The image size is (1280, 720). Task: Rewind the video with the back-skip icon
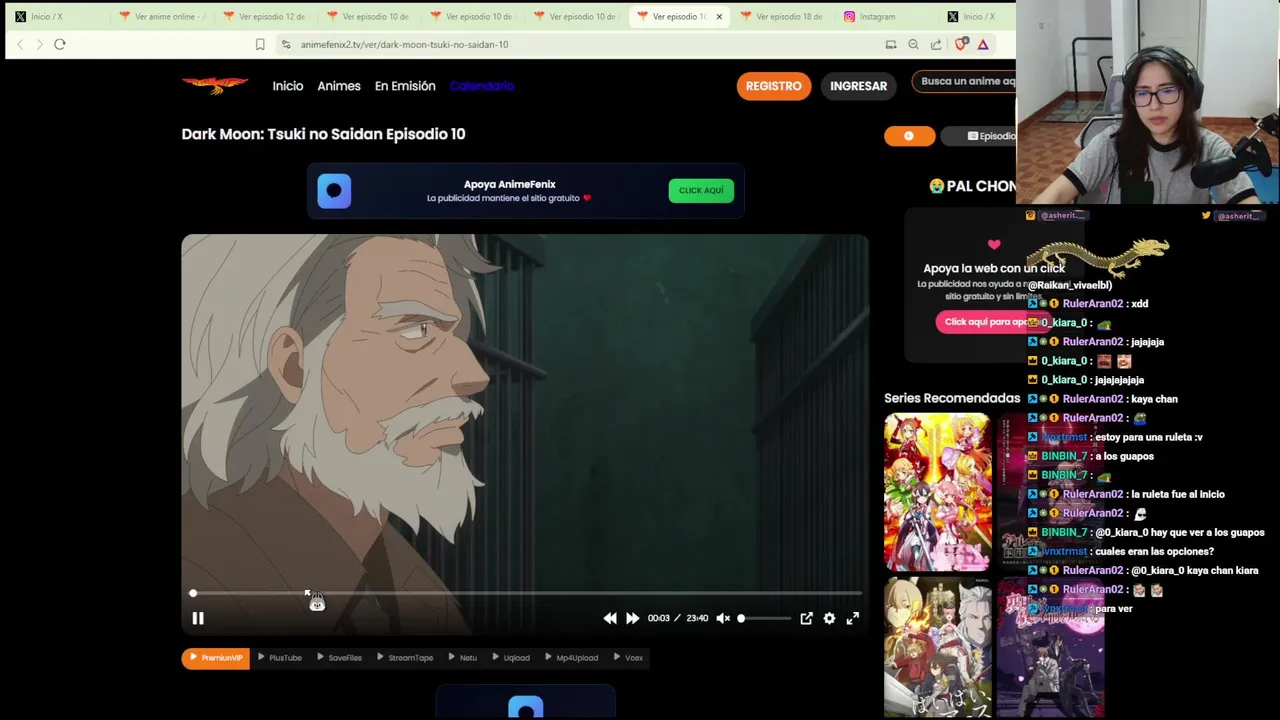pyautogui.click(x=610, y=618)
